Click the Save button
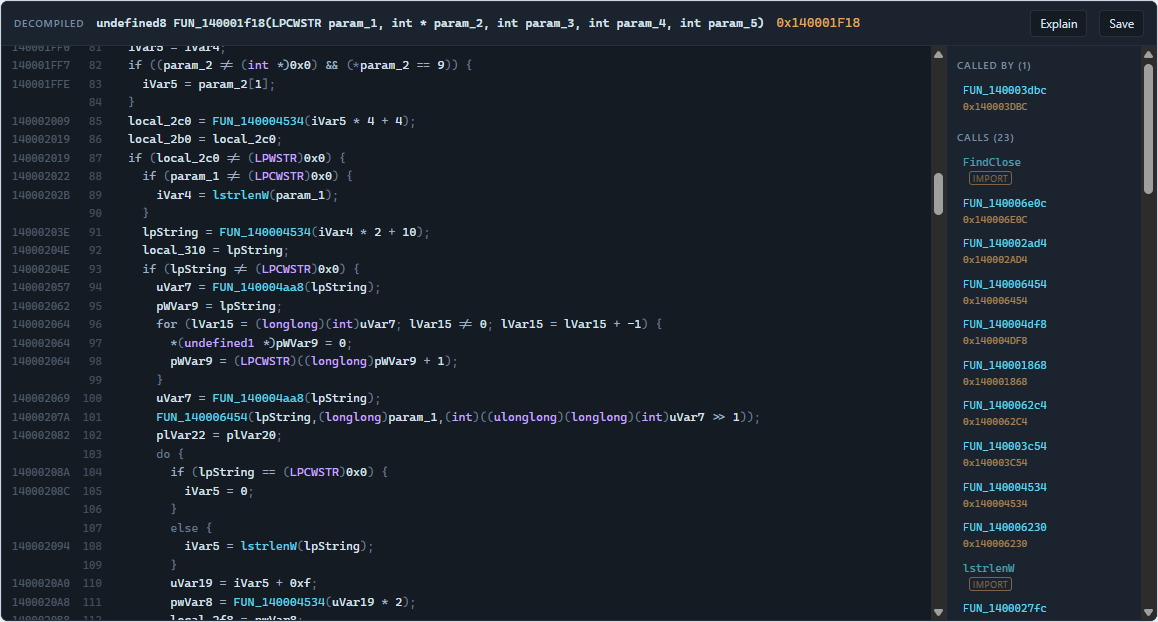The height and width of the screenshot is (622, 1158). (1121, 24)
